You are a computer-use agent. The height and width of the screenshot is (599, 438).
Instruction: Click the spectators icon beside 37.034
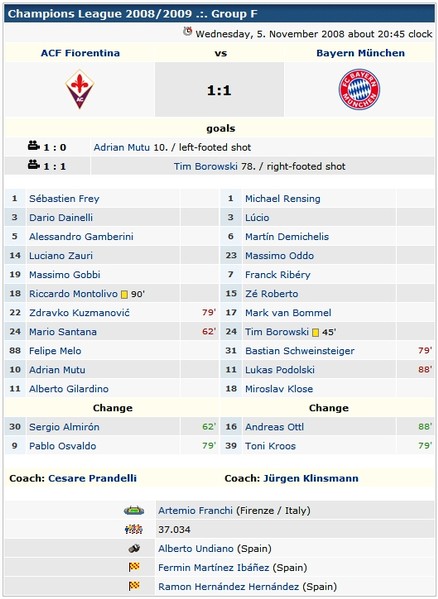coord(134,529)
